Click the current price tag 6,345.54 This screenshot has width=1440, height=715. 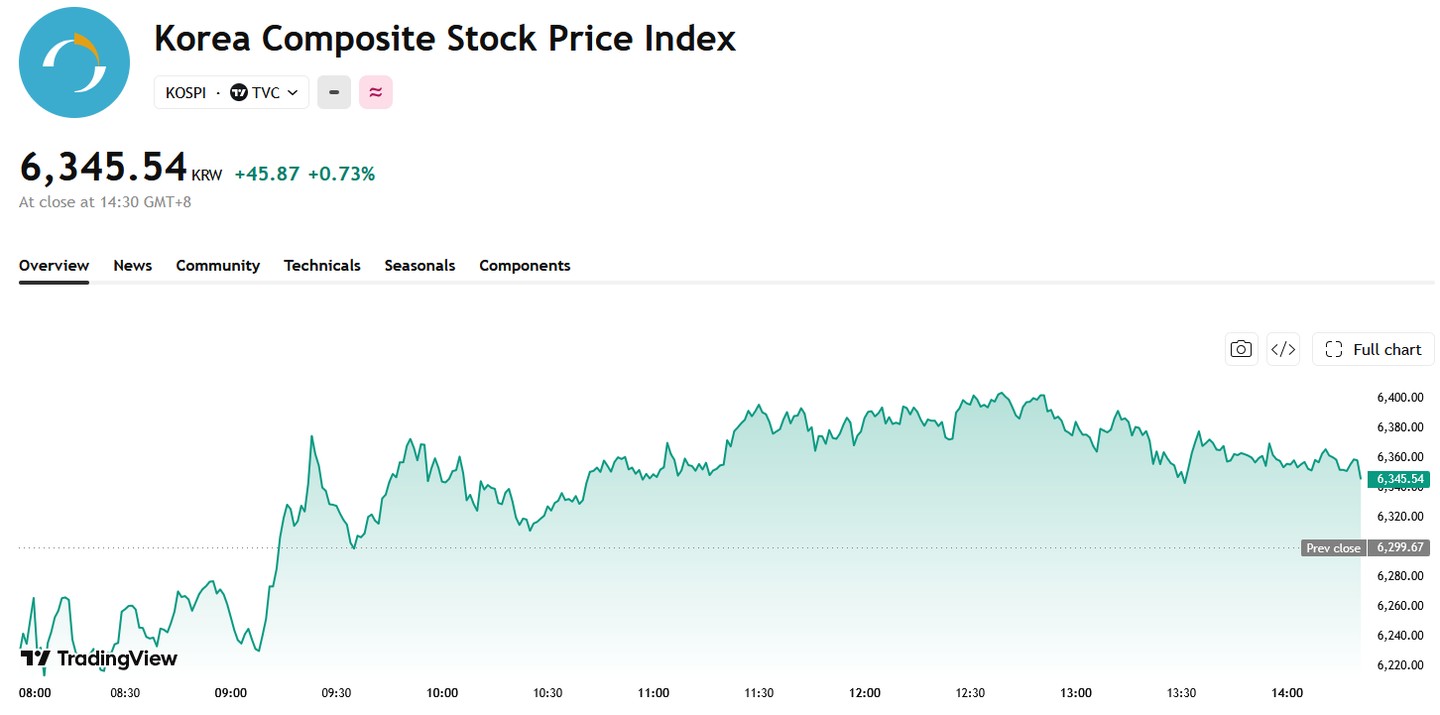[1399, 479]
